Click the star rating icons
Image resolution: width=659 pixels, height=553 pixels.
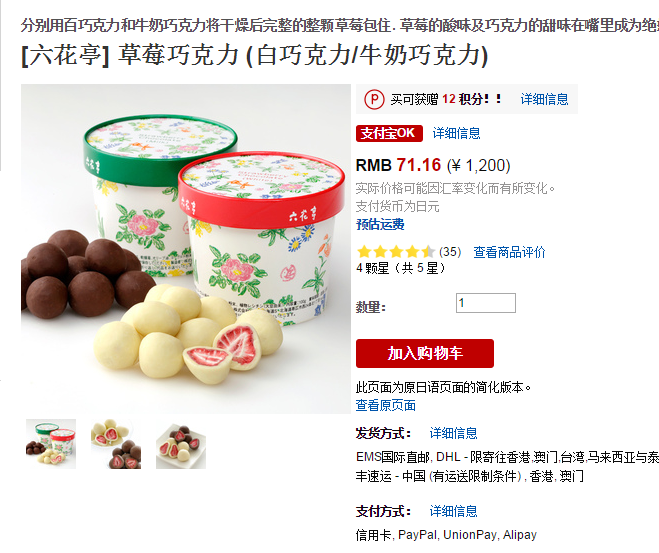pos(395,252)
